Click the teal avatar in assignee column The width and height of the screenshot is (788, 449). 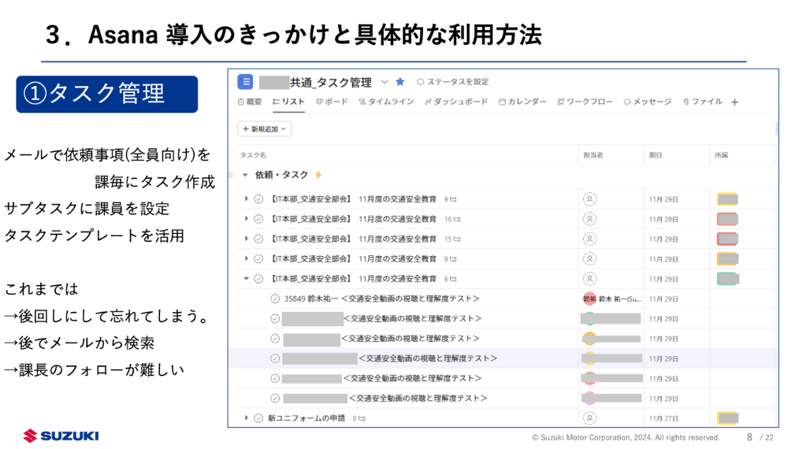tap(589, 318)
